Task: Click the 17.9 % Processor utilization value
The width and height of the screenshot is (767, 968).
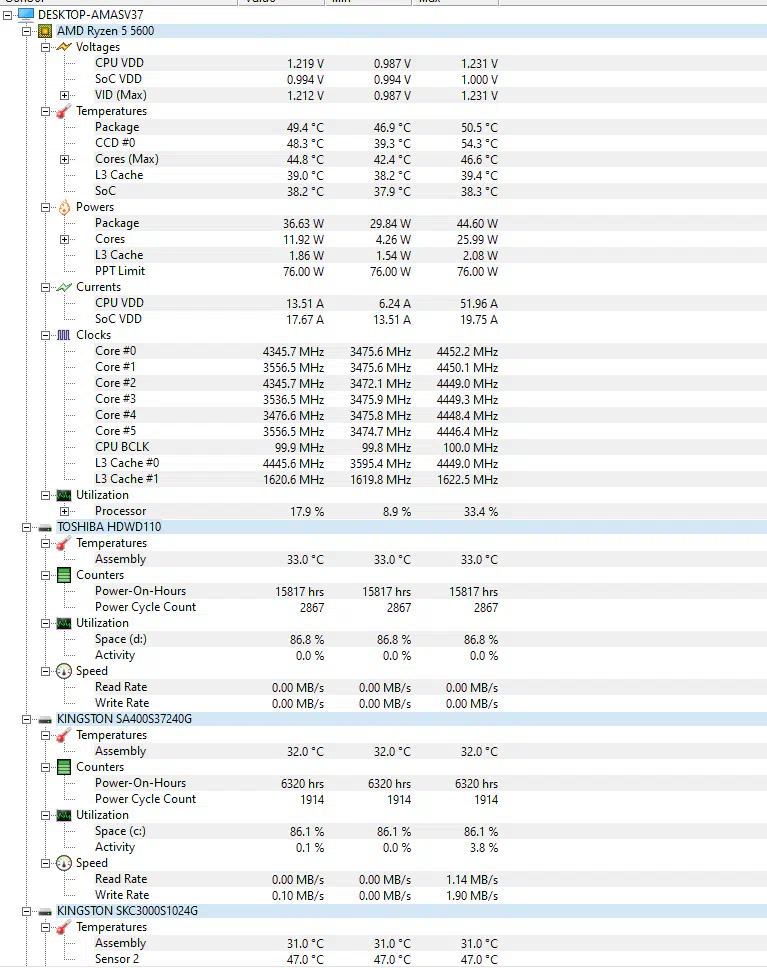Action: coord(307,512)
